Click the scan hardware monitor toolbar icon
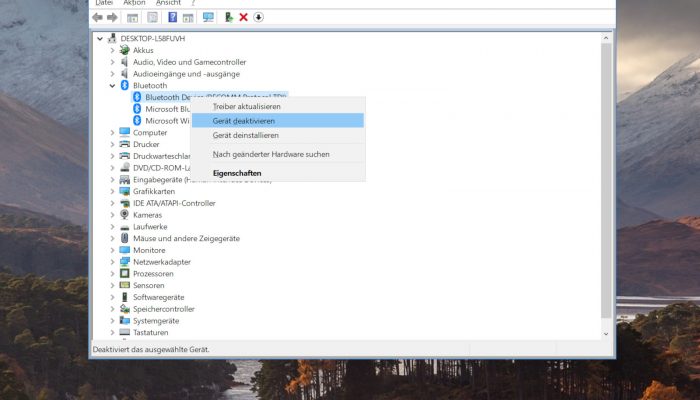The width and height of the screenshot is (700, 400). [208, 17]
